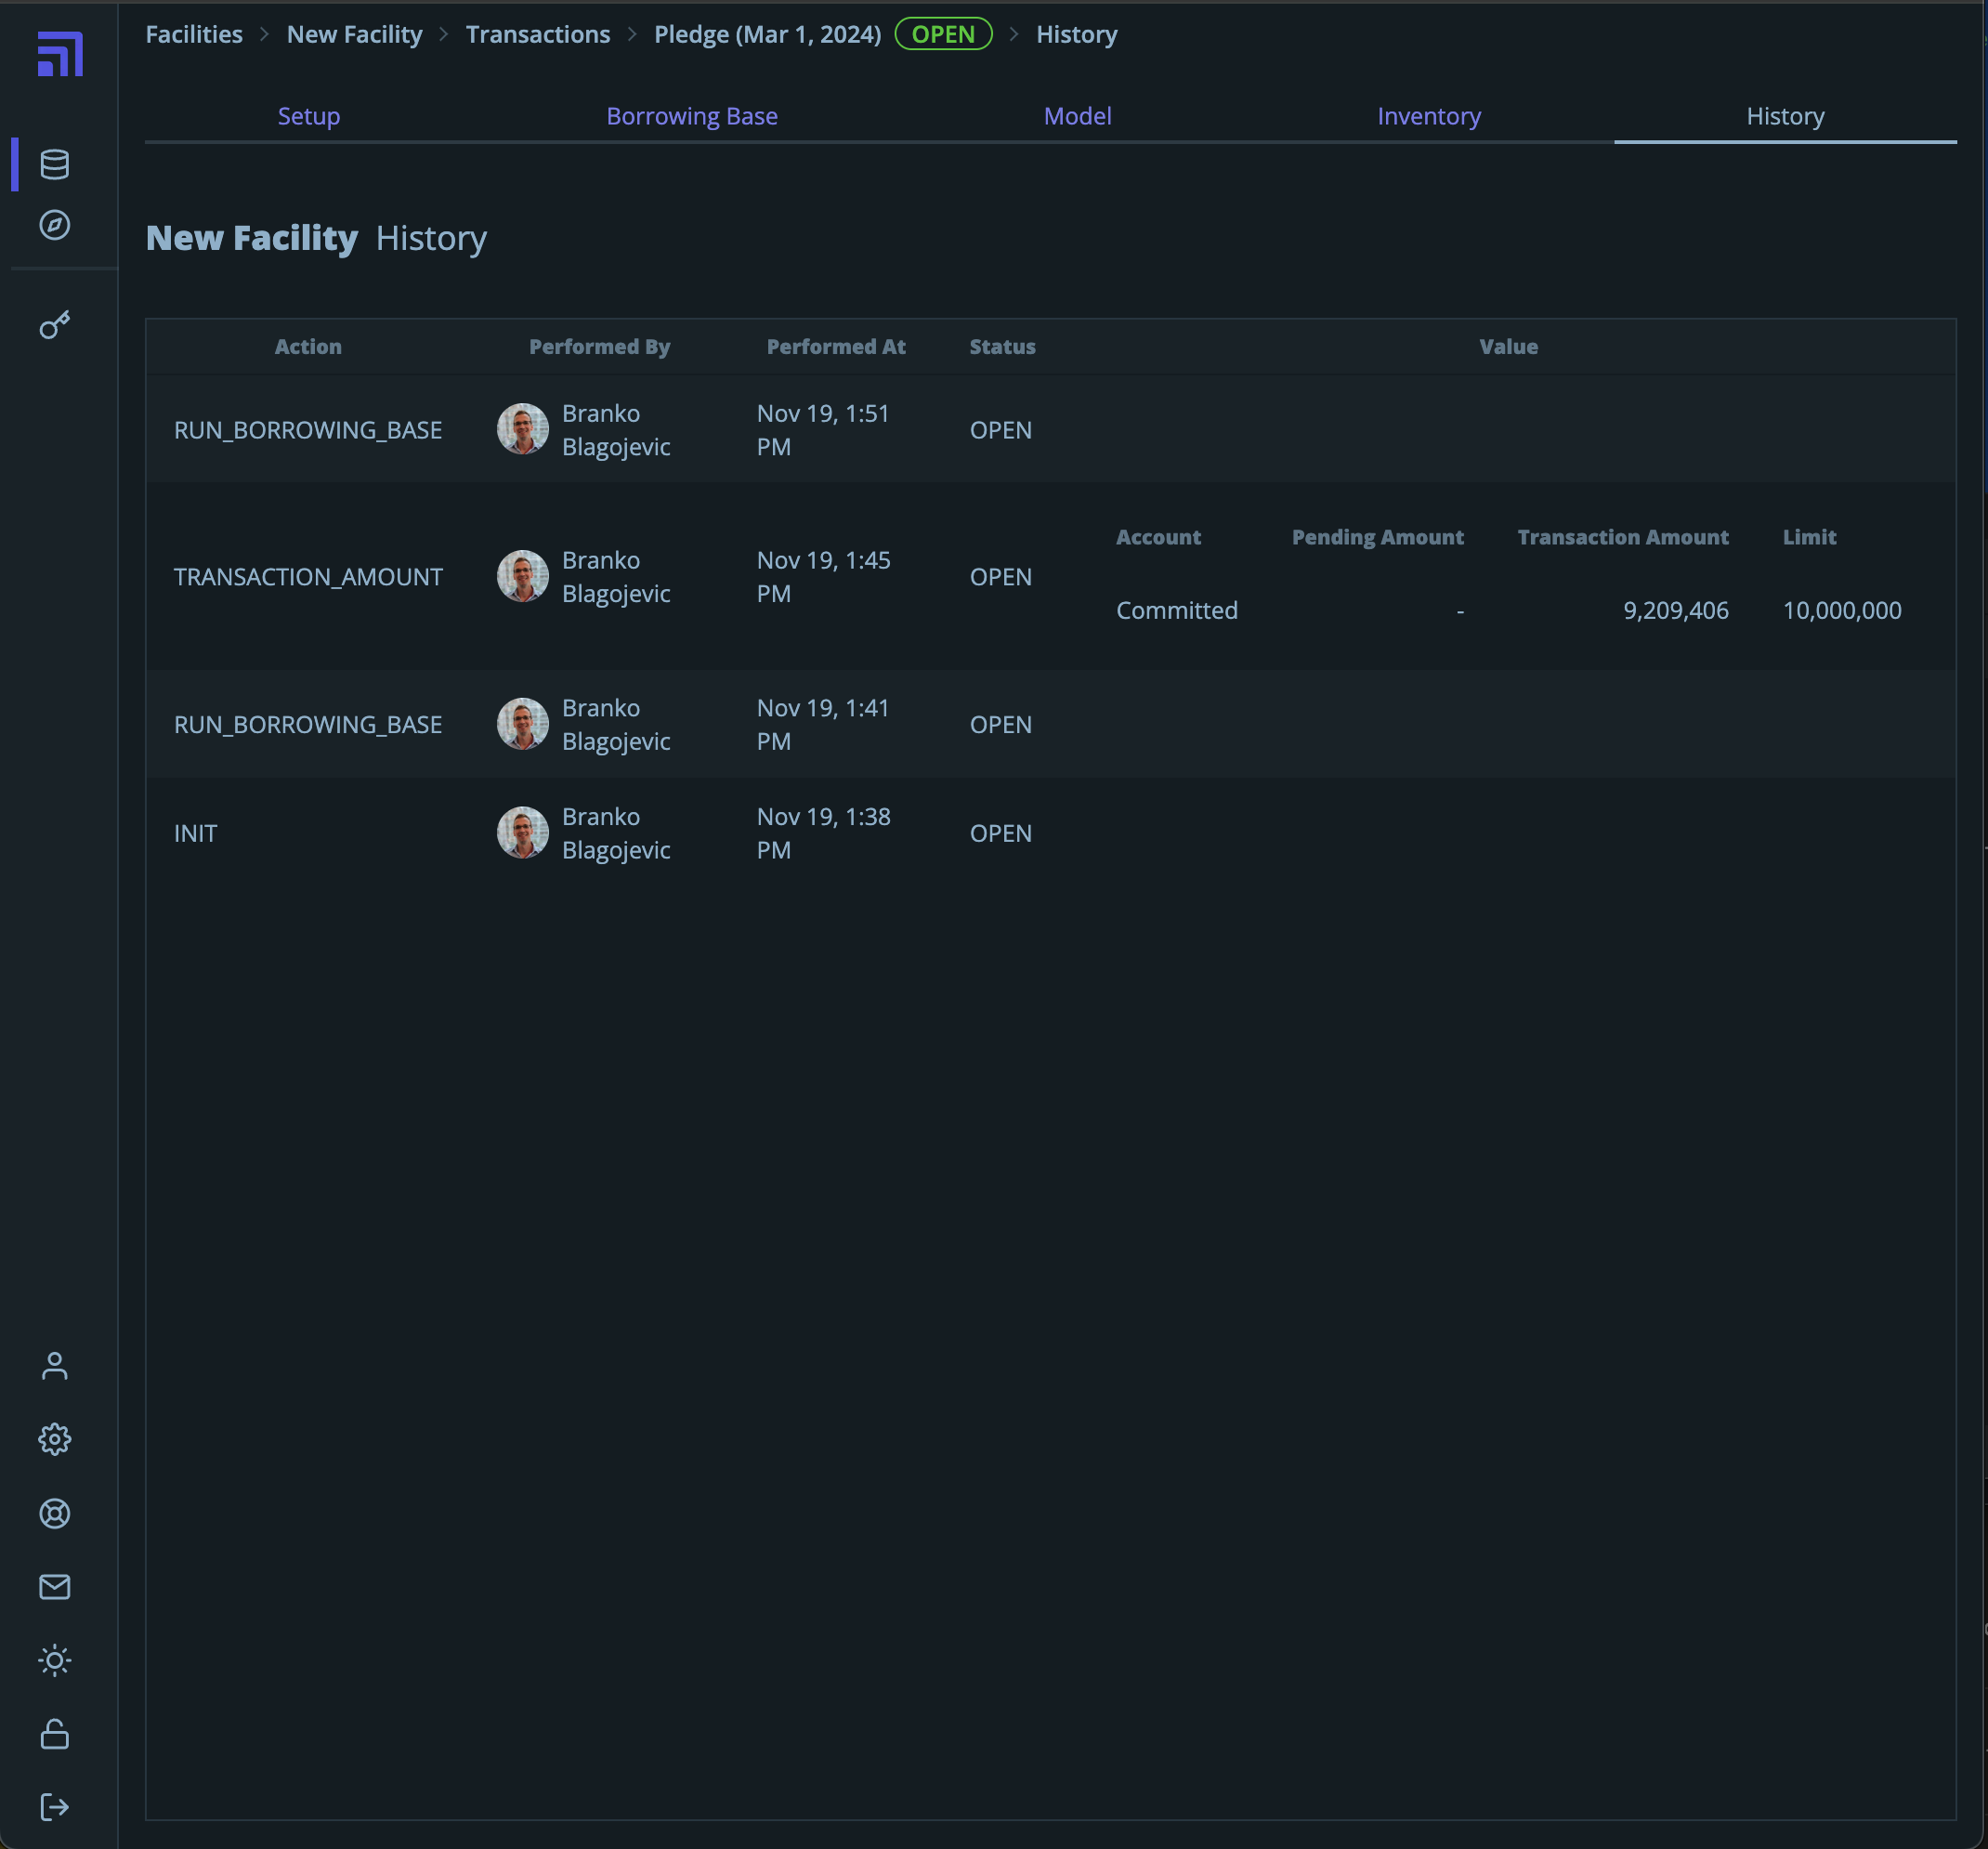1988x1849 pixels.
Task: Open the compass explore icon
Action: click(x=55, y=225)
